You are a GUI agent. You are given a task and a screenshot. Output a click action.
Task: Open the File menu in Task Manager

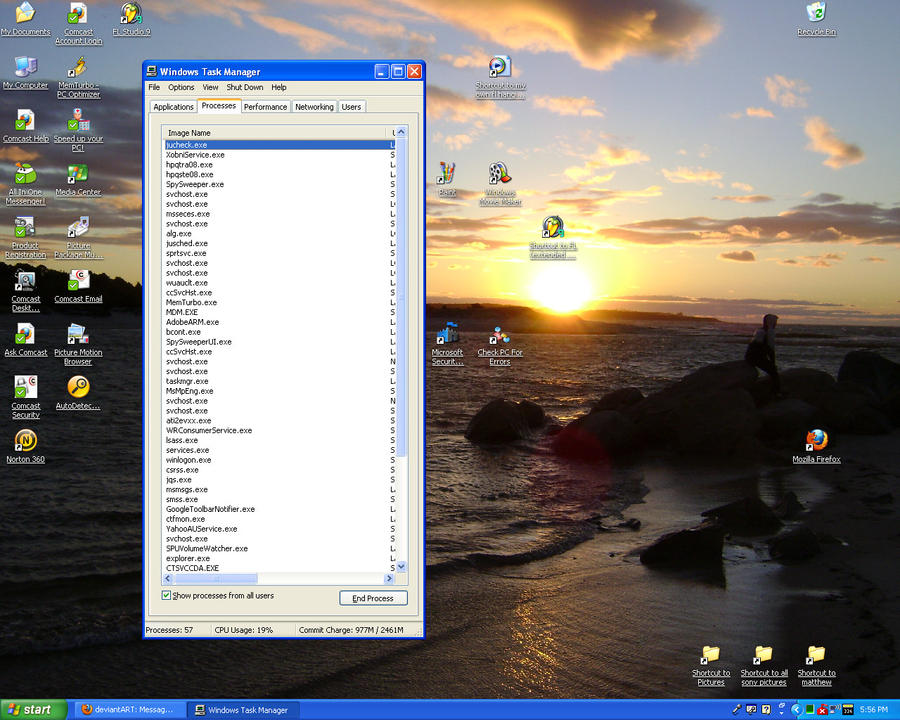(x=154, y=87)
